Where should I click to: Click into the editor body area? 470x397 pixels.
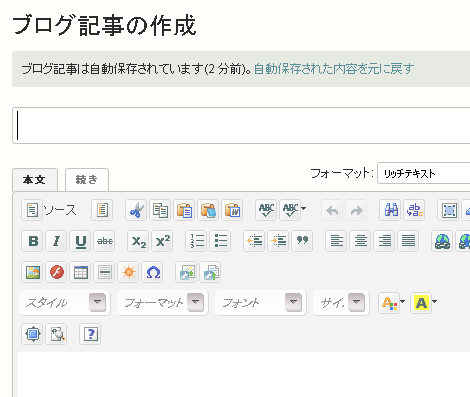(x=244, y=374)
